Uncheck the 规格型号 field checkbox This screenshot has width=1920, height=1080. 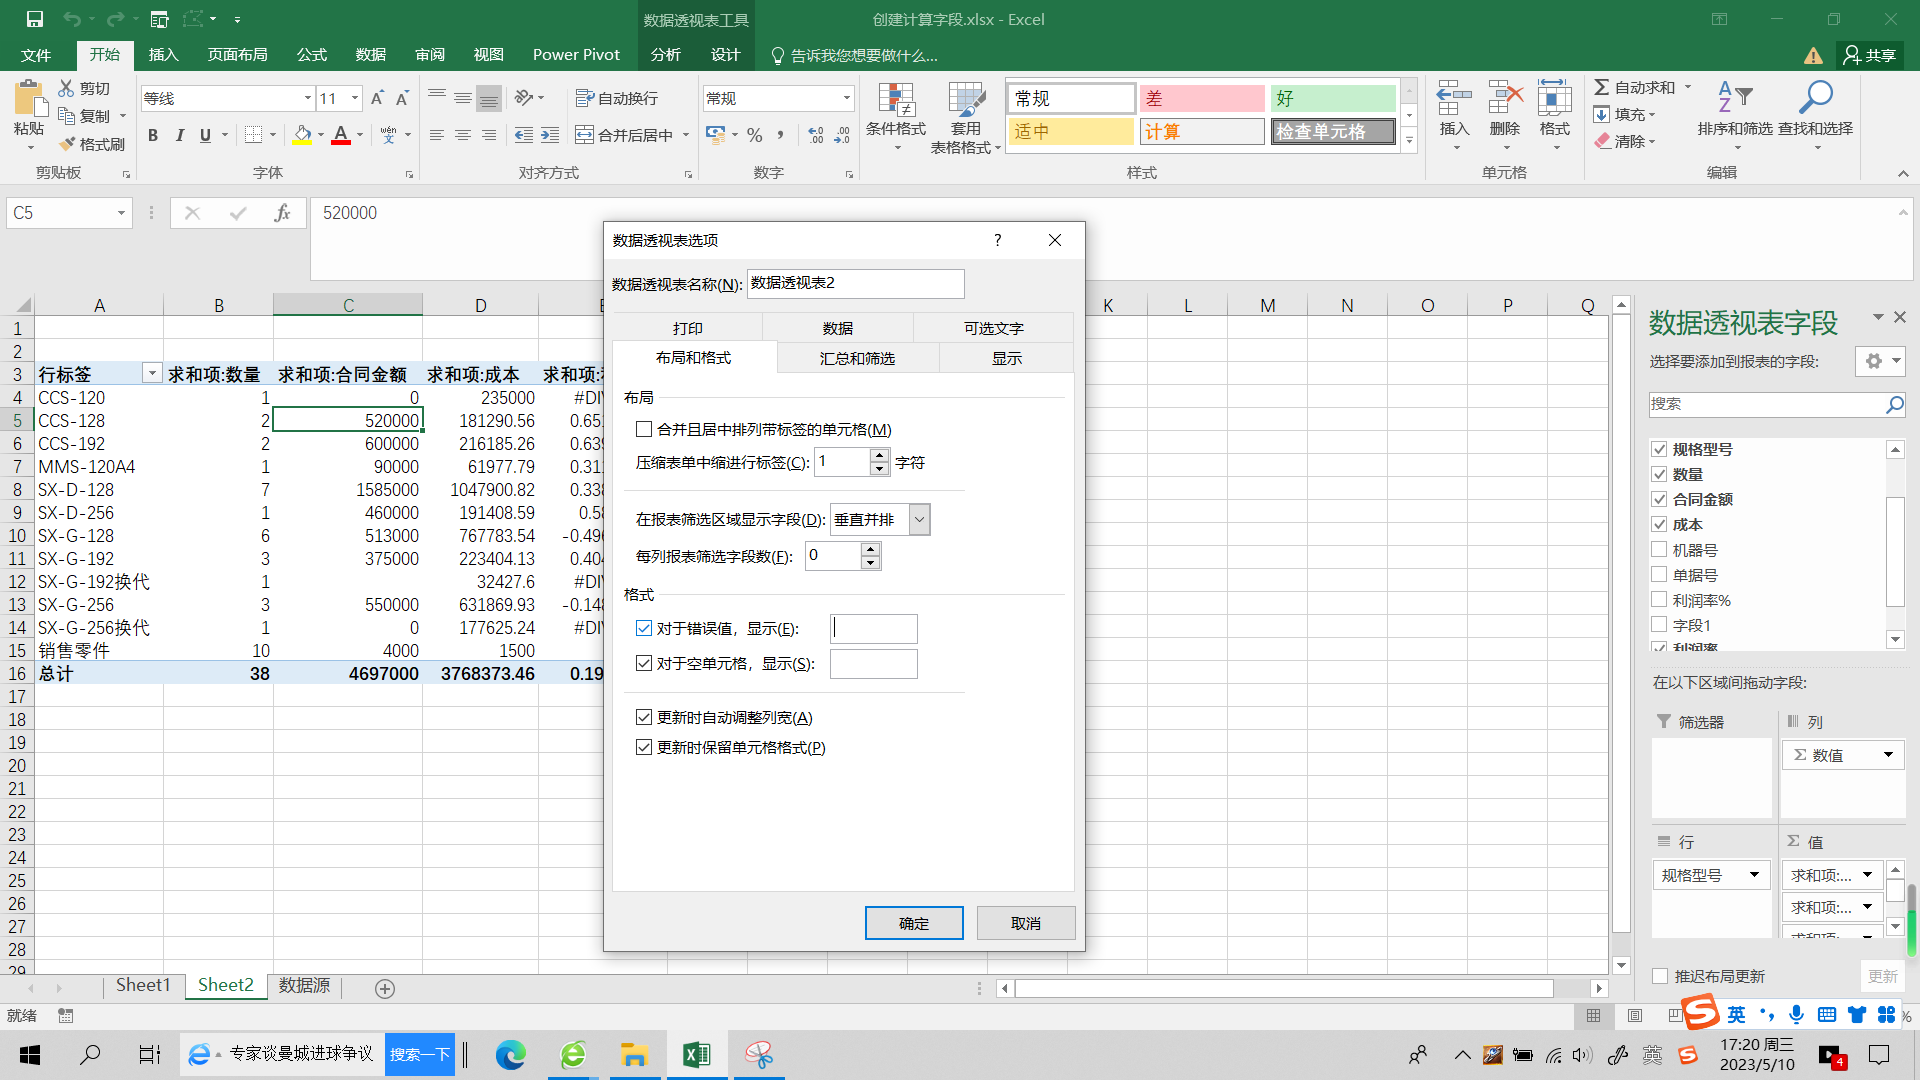pyautogui.click(x=1660, y=449)
